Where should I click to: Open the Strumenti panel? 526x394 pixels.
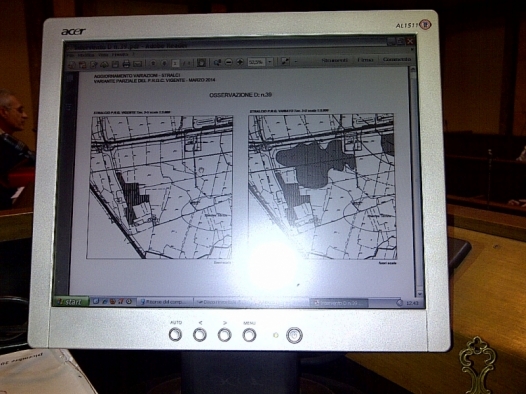coord(334,60)
